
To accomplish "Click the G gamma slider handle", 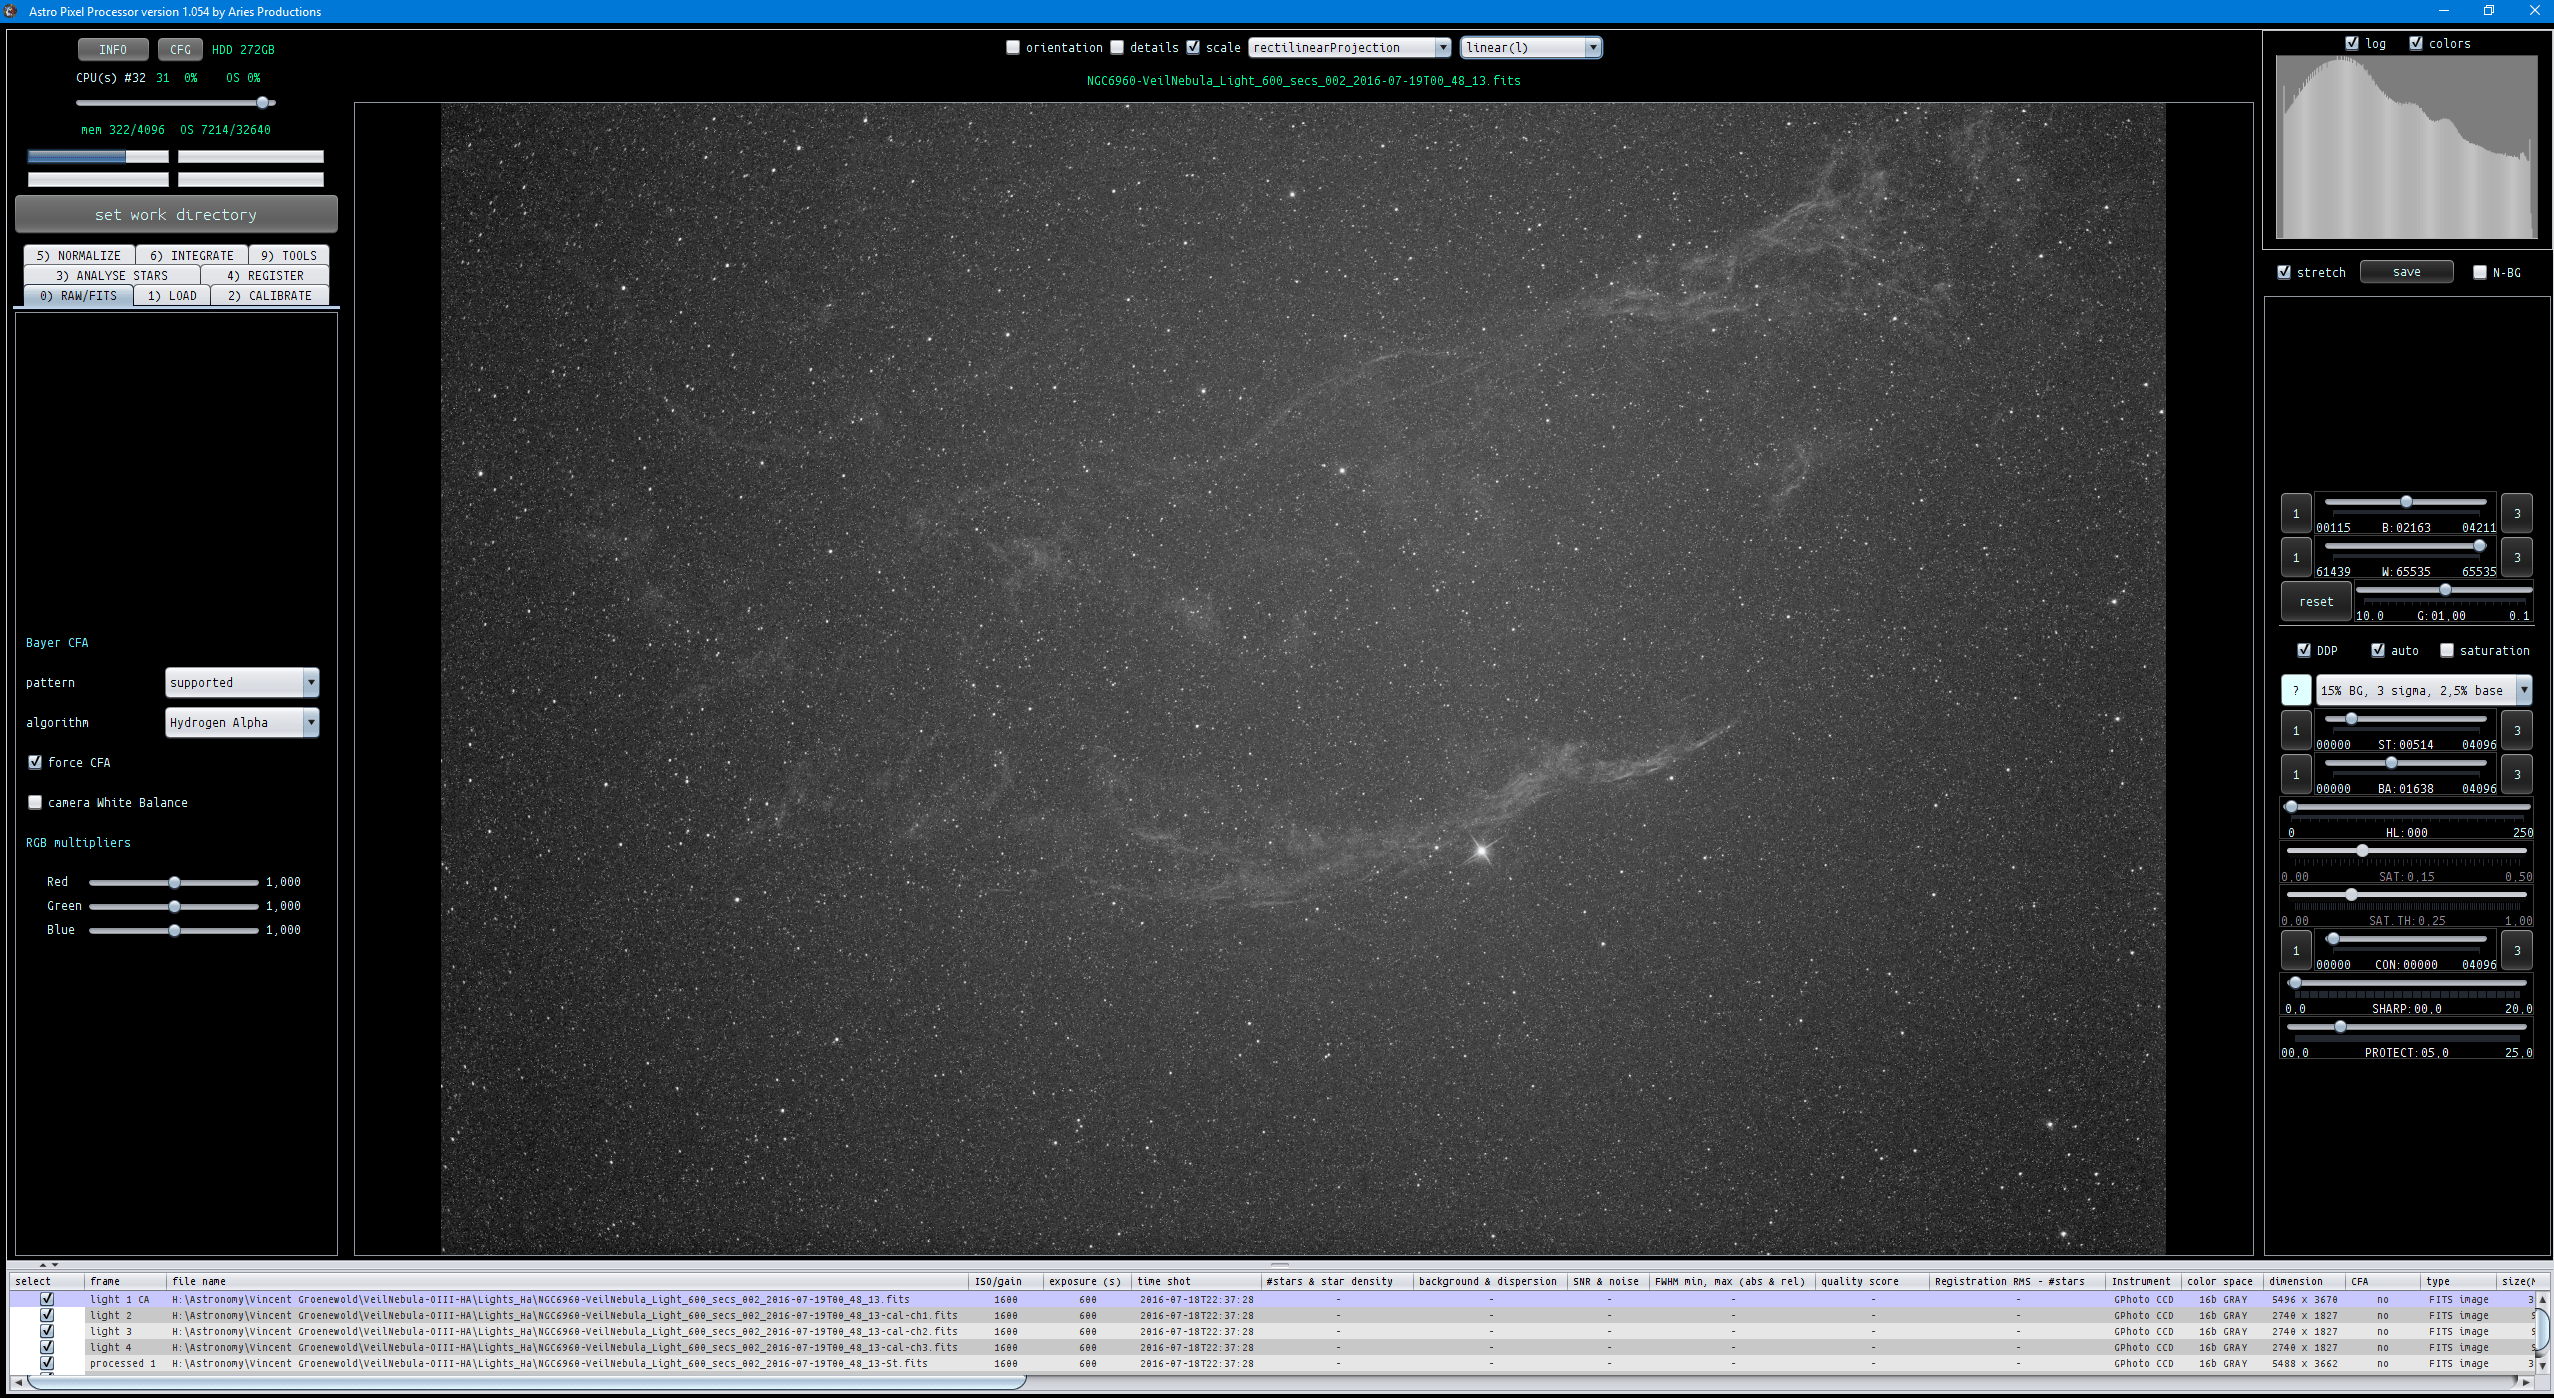I will coord(2445,590).
